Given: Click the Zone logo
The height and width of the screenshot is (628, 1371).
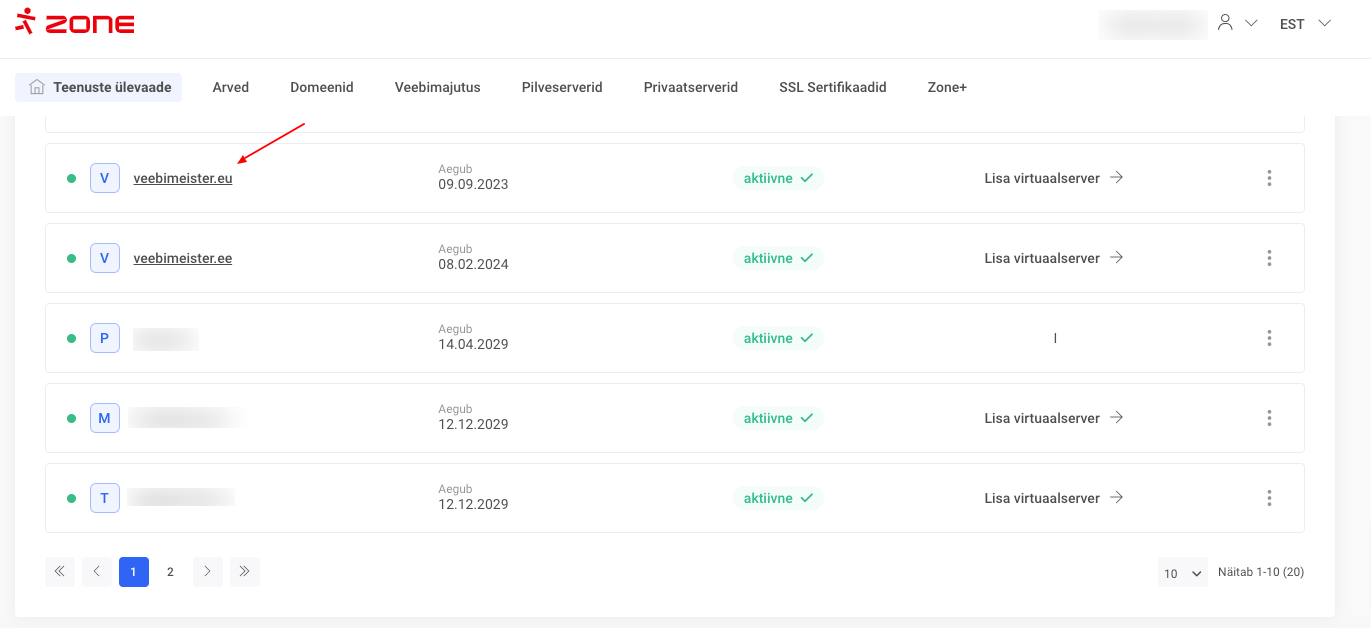Looking at the screenshot, I should pyautogui.click(x=75, y=22).
